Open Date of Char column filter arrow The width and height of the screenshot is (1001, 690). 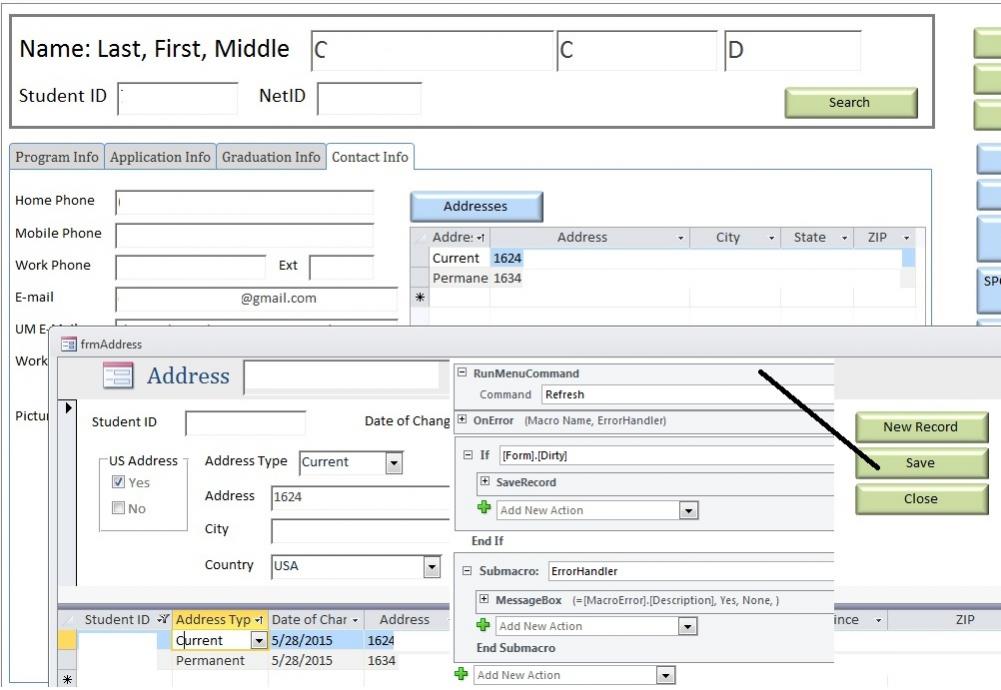coord(355,620)
